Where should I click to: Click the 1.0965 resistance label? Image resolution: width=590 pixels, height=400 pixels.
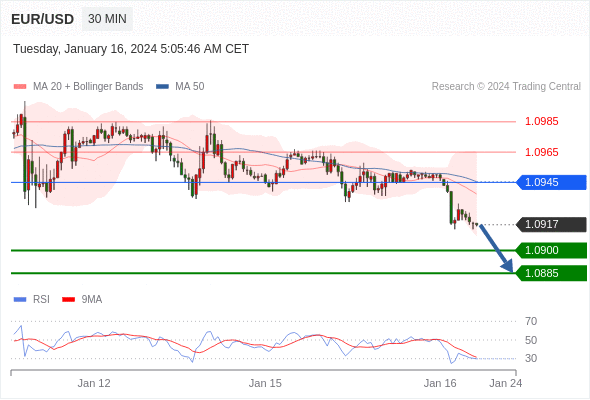(x=541, y=152)
